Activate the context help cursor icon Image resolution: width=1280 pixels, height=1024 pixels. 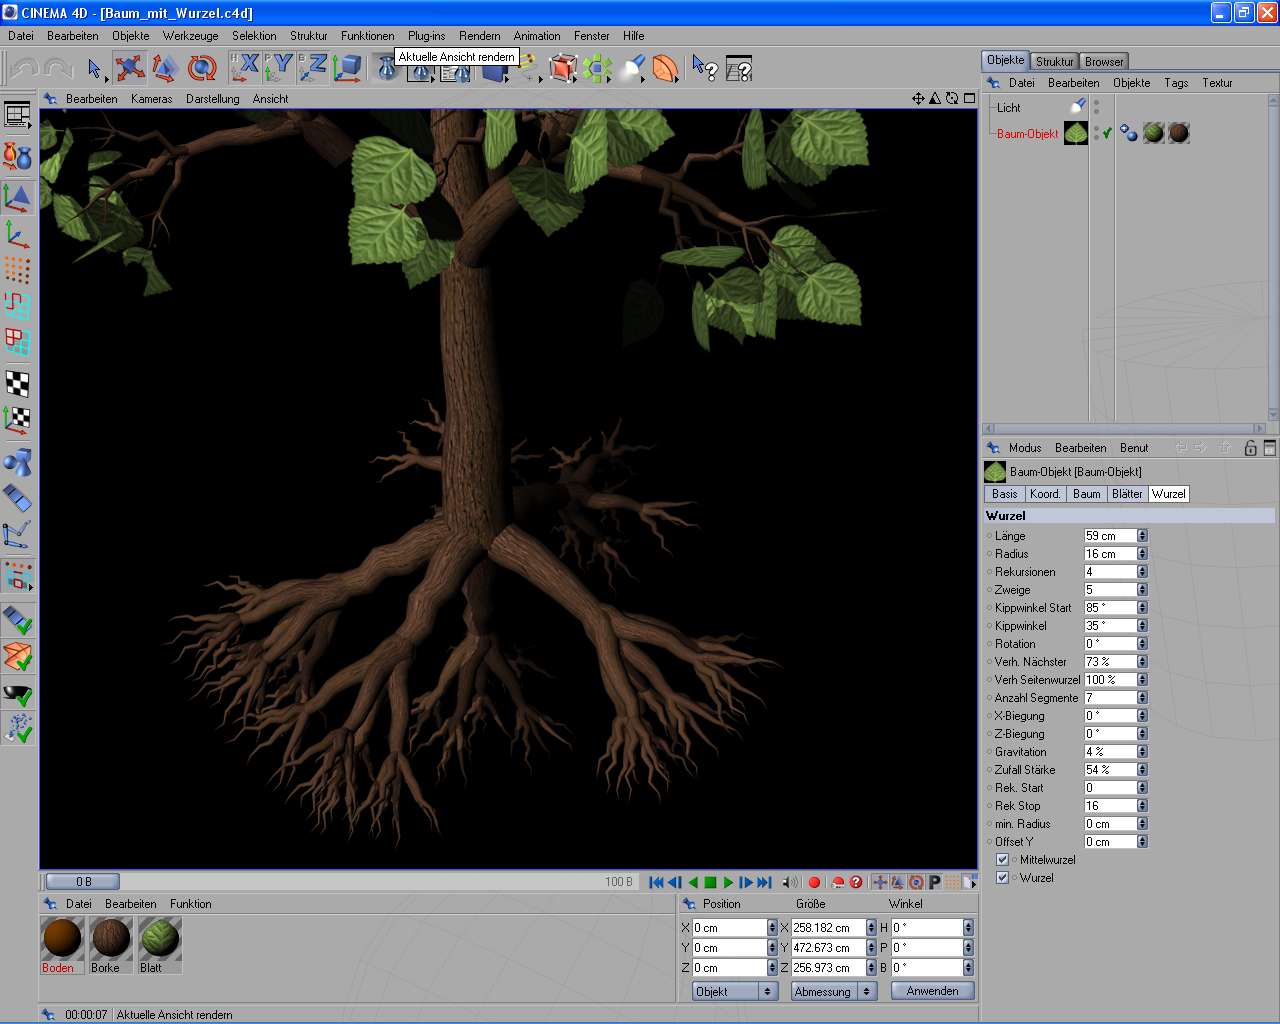[704, 68]
